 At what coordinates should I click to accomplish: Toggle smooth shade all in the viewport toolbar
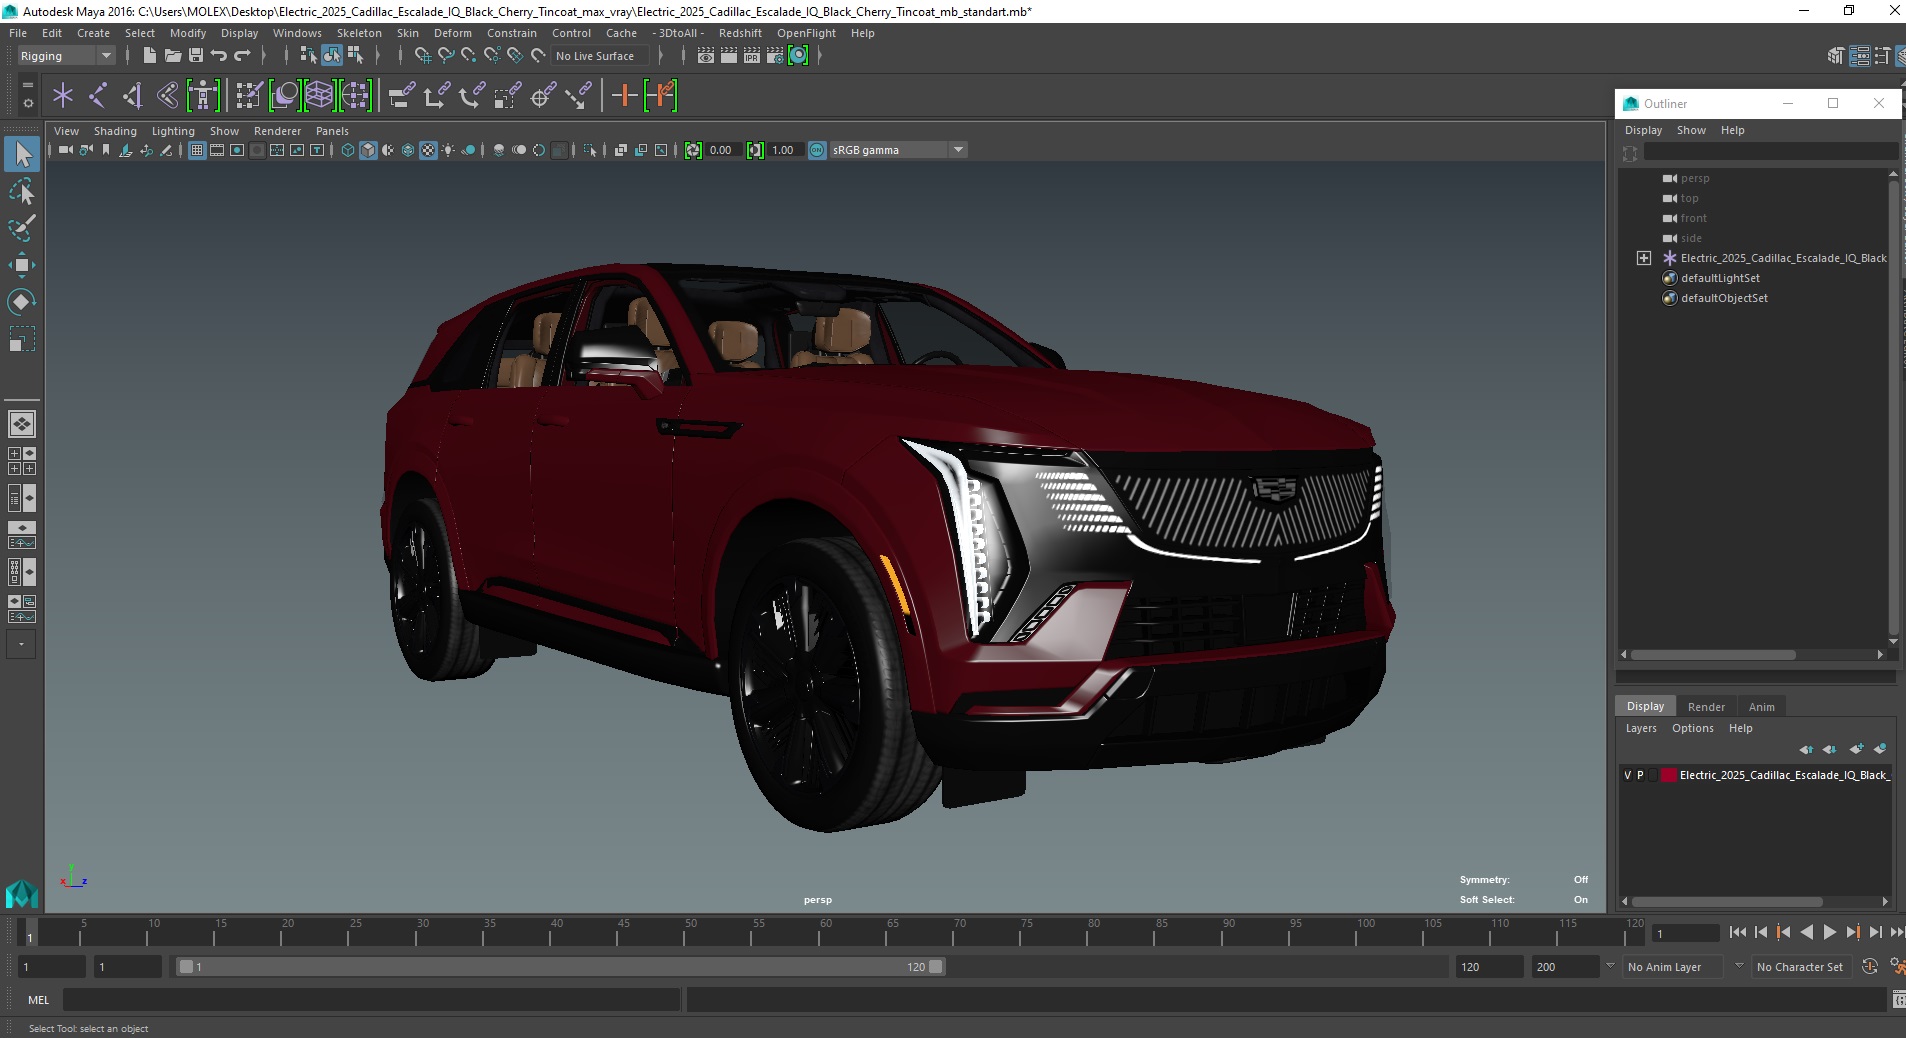click(x=368, y=150)
